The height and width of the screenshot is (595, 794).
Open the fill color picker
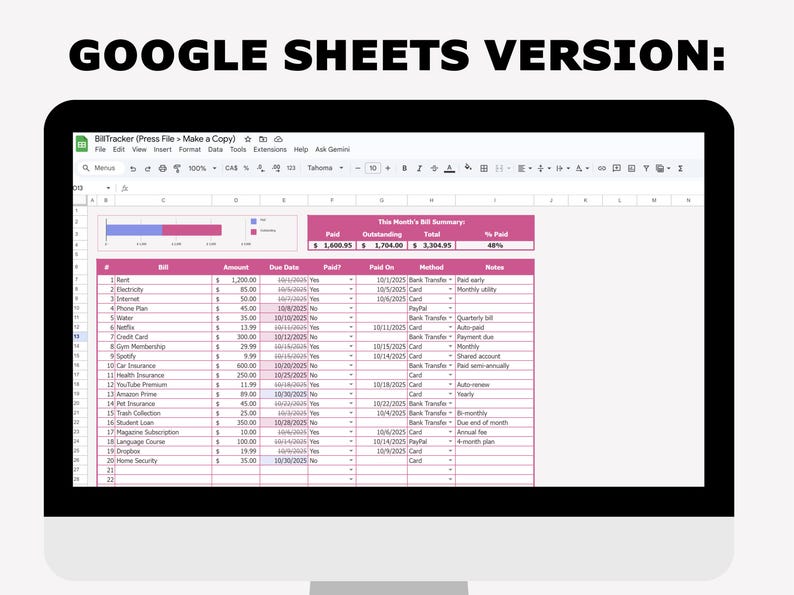[468, 168]
